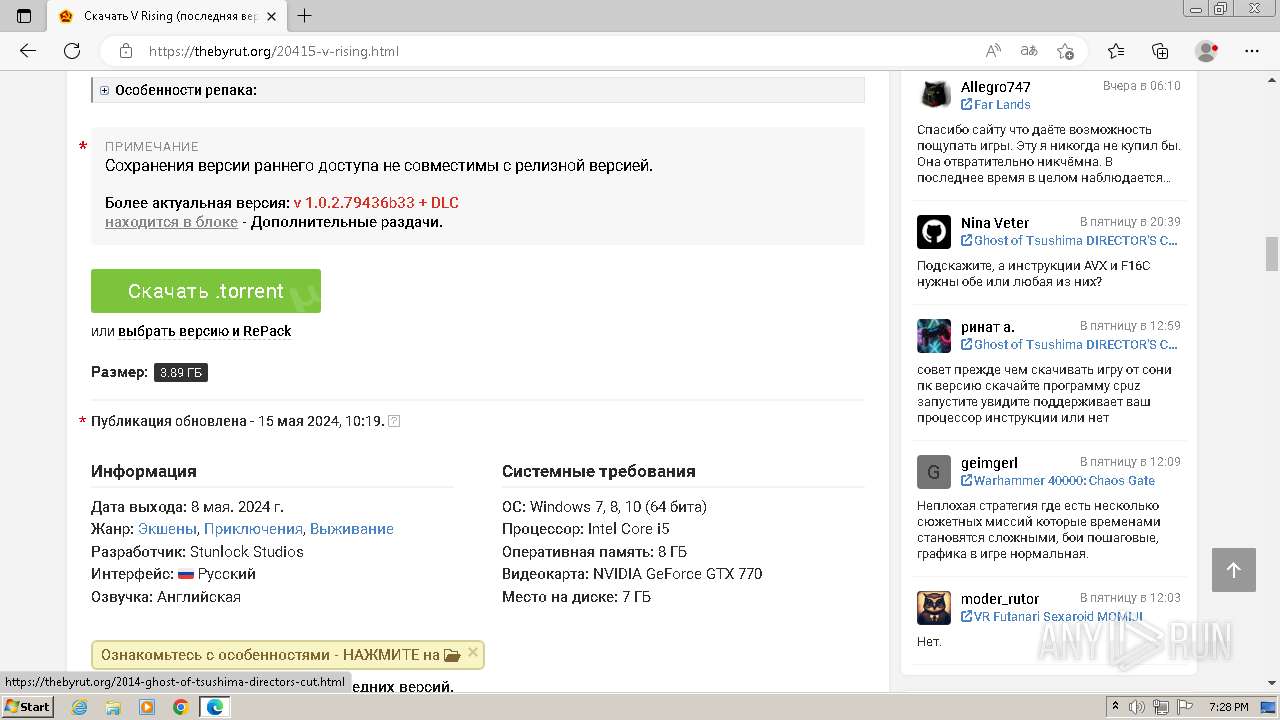
Task: Click the moder_rutor username
Action: 1000,599
